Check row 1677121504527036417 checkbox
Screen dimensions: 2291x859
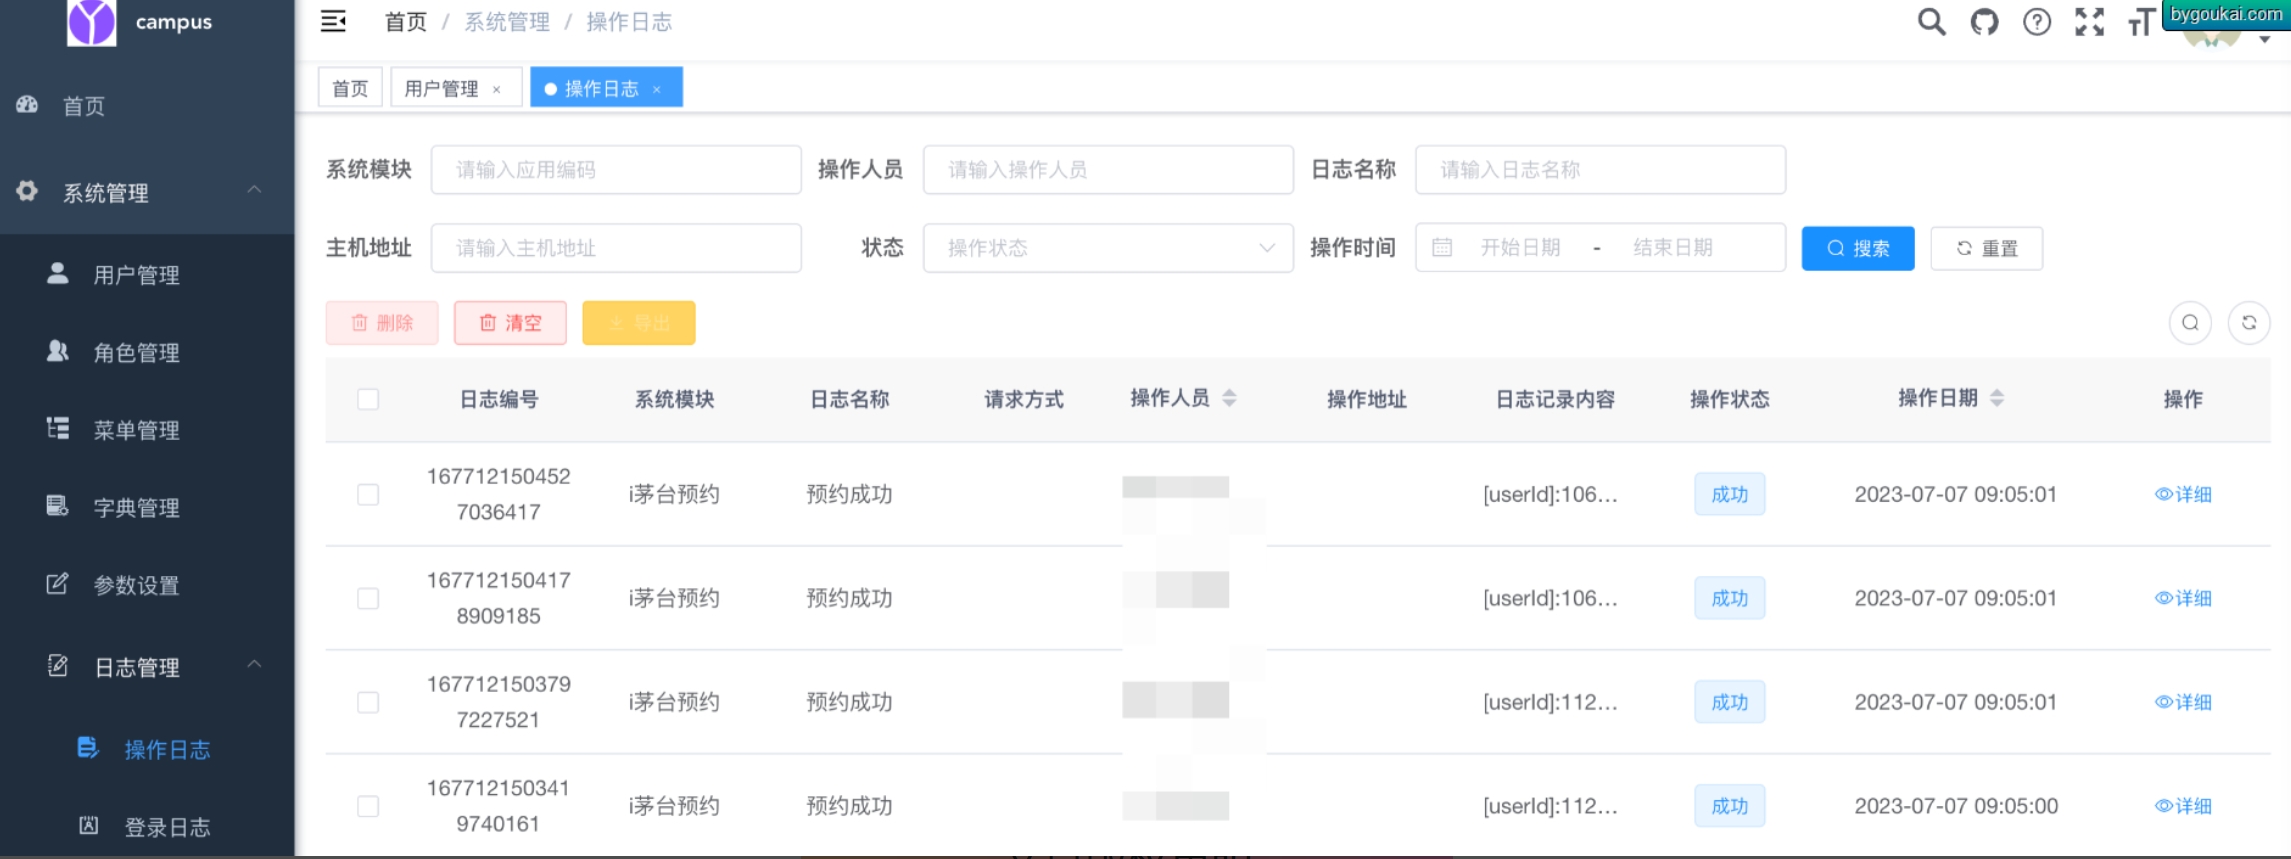click(x=368, y=494)
